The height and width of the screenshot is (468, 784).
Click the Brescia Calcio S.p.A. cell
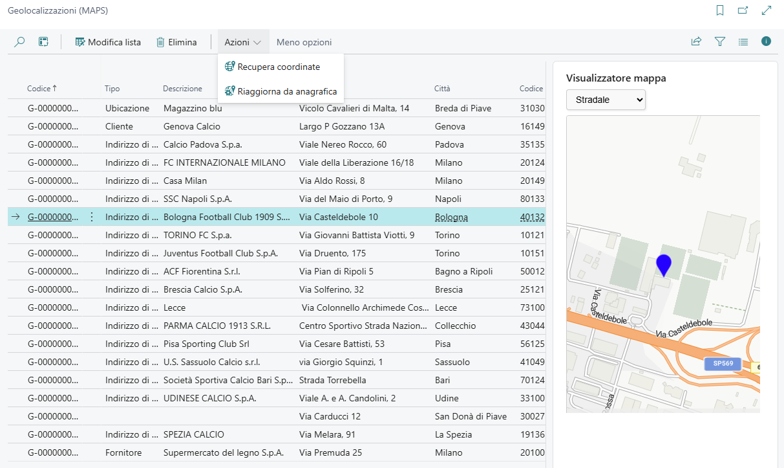click(202, 290)
